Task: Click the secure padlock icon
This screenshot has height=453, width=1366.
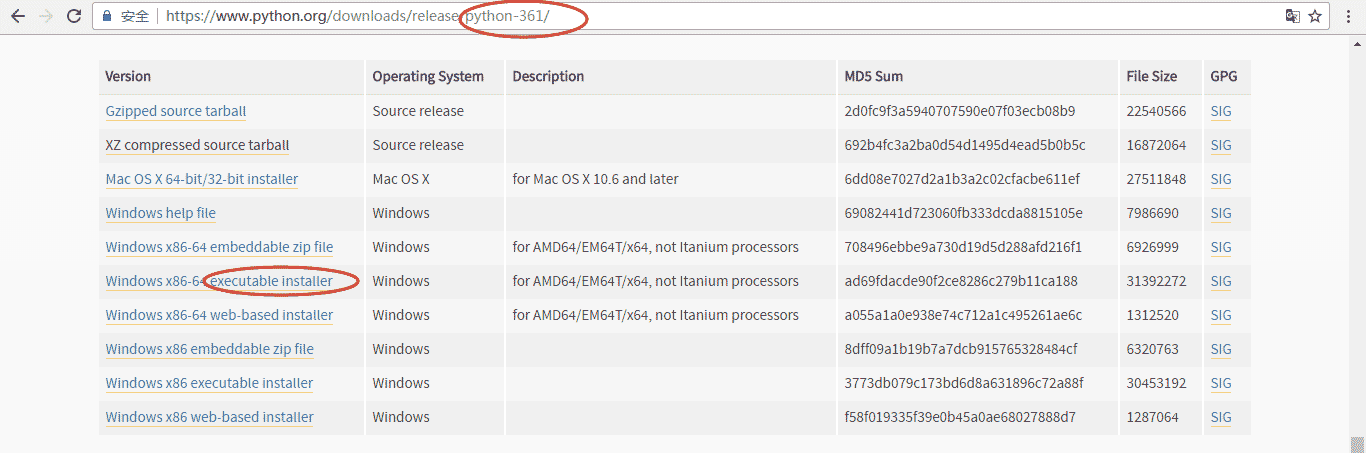Action: pos(107,16)
